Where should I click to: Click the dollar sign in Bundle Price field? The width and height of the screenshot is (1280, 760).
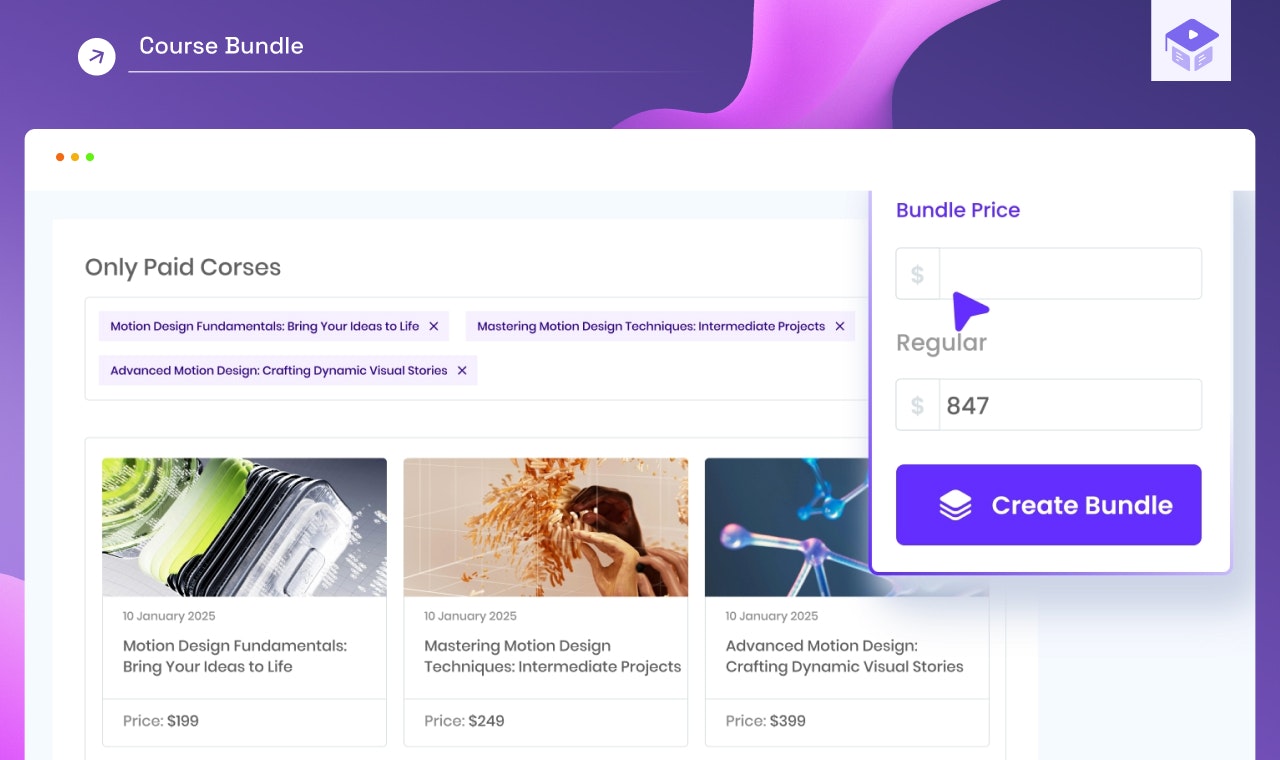(x=918, y=274)
